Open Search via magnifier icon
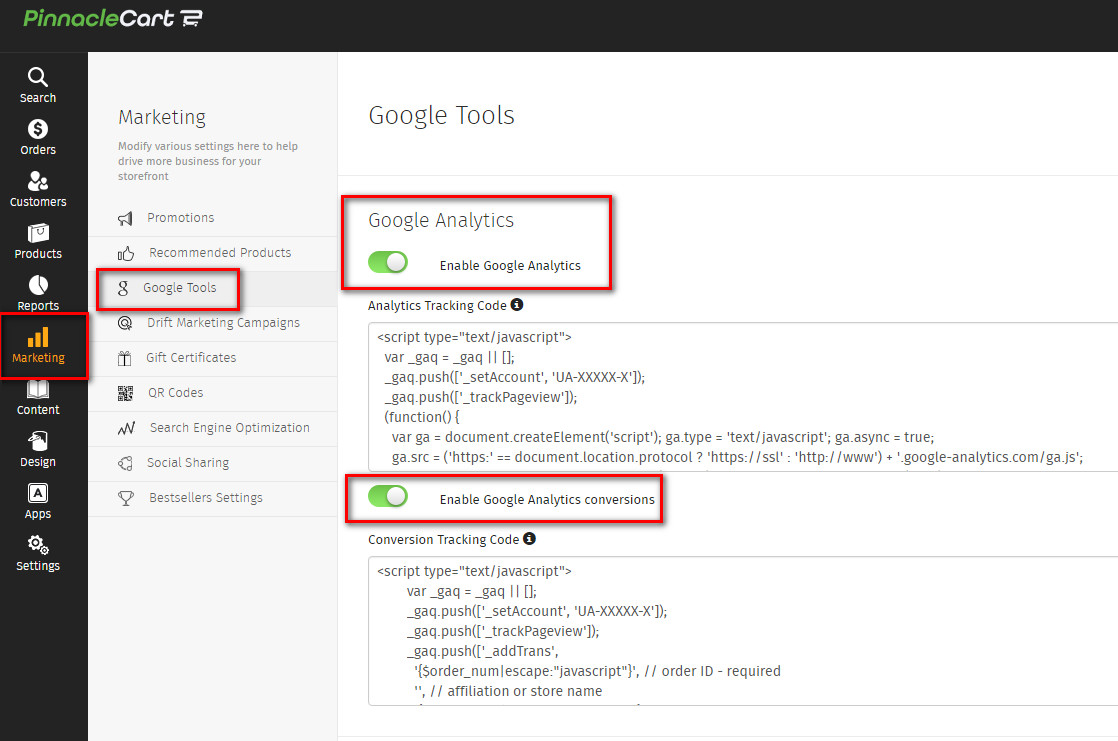 (38, 76)
